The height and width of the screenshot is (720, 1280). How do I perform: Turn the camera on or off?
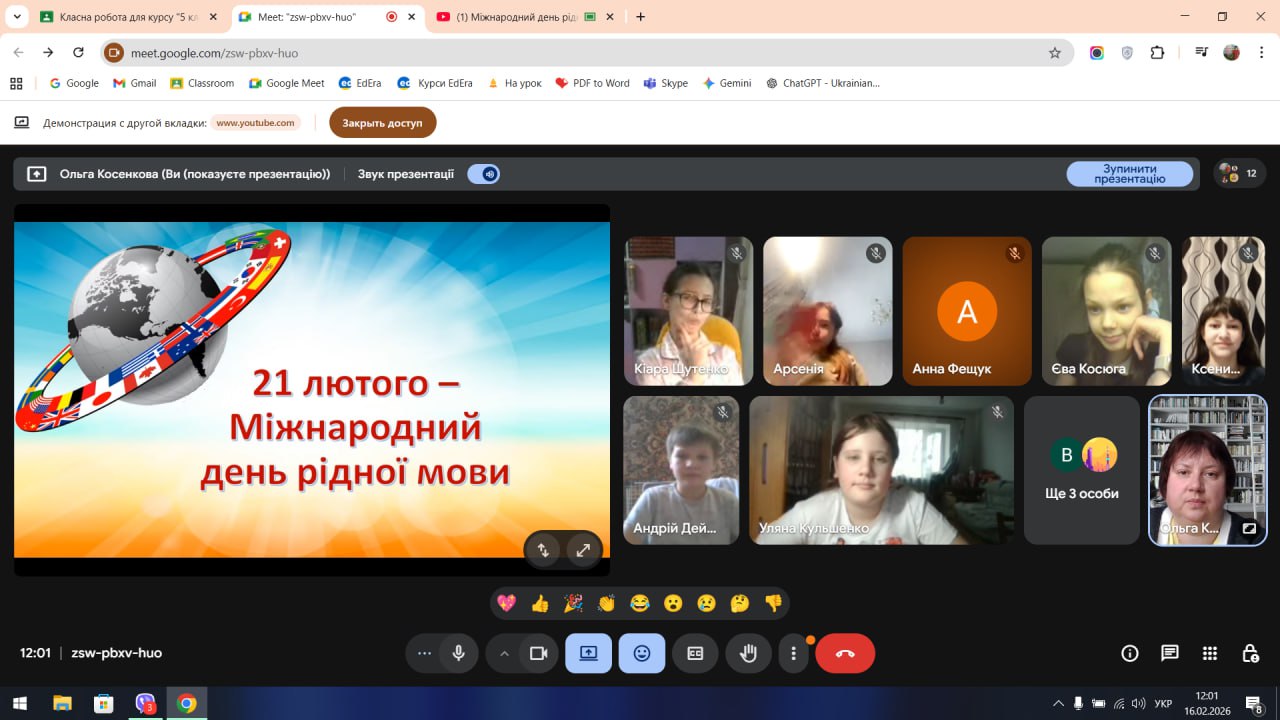click(x=538, y=653)
